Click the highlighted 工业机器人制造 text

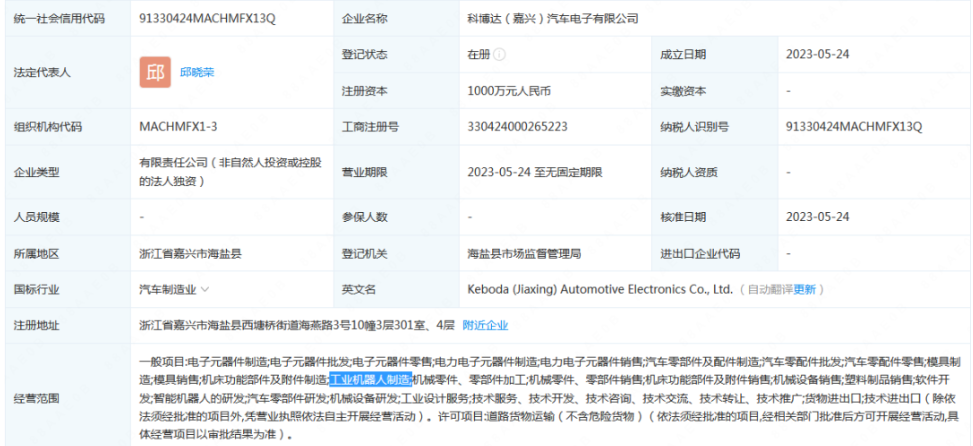tap(370, 379)
